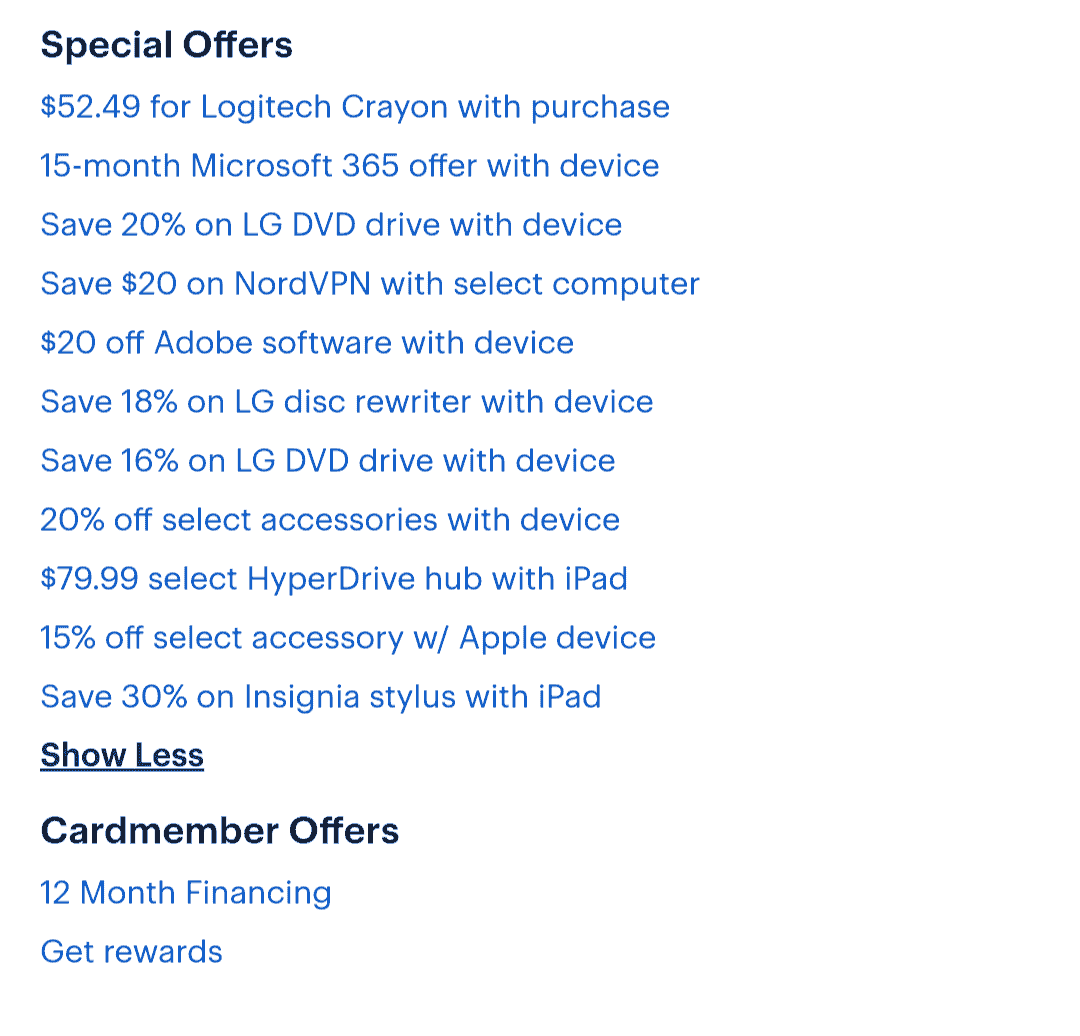1080x1036 pixels.
Task: Go to the Insignia stylus with iPad deal
Action: pyautogui.click(x=321, y=697)
